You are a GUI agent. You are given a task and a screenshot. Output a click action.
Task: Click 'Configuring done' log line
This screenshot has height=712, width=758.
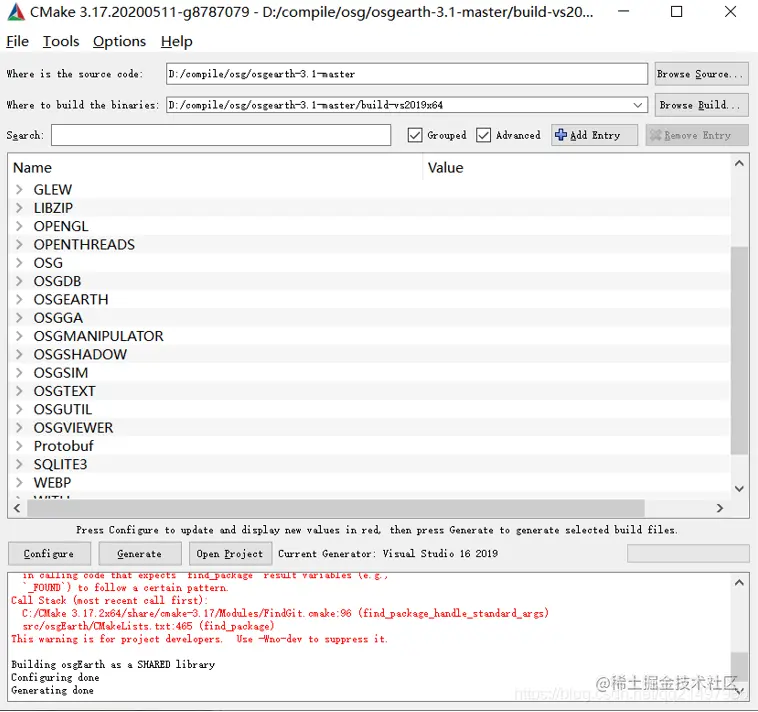[55, 678]
